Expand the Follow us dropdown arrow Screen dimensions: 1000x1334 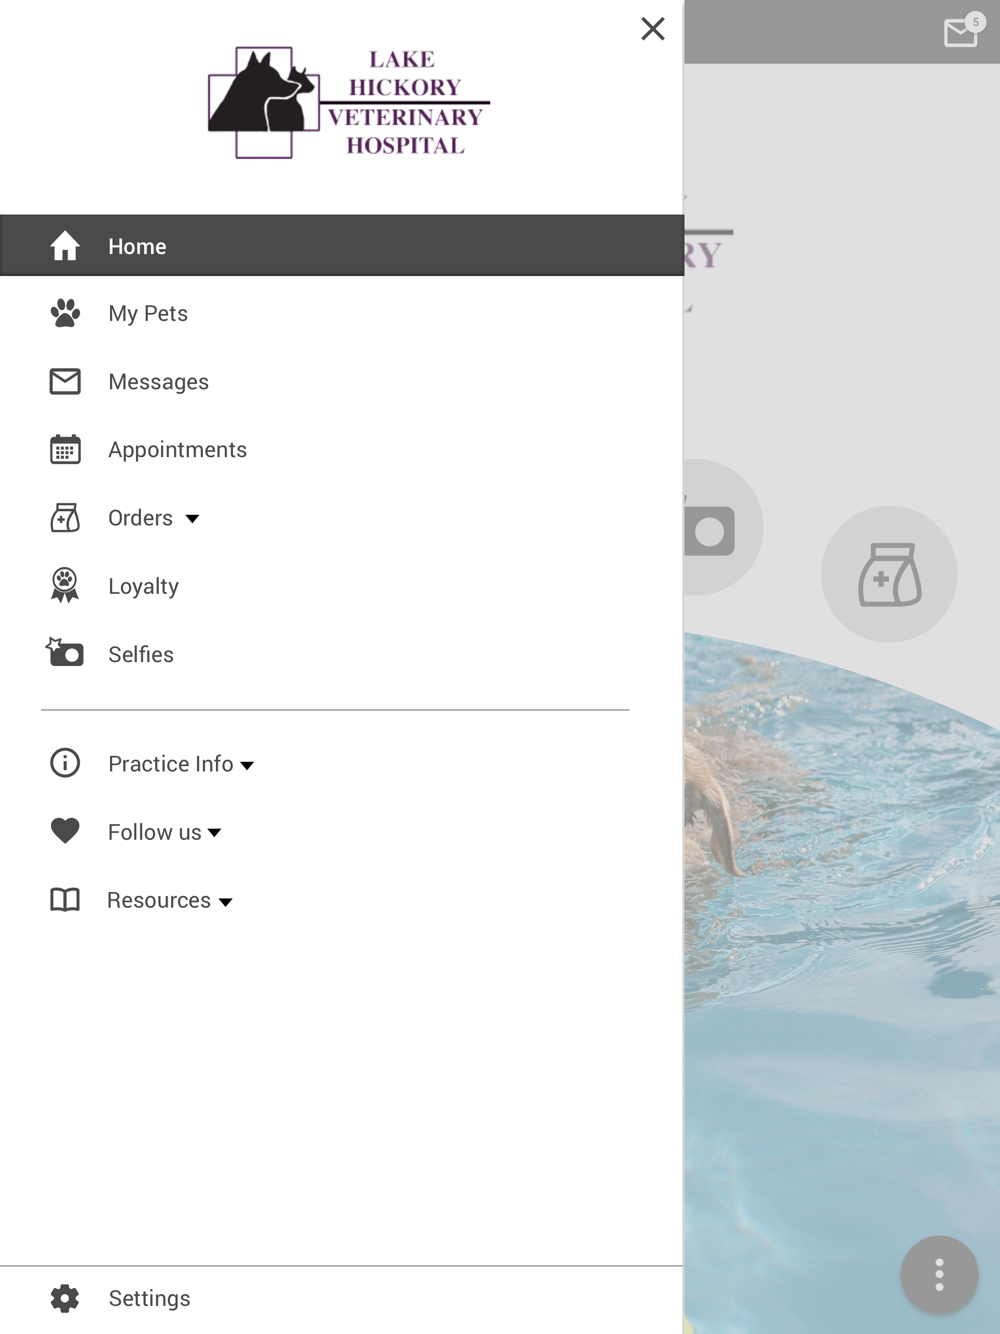(x=214, y=833)
